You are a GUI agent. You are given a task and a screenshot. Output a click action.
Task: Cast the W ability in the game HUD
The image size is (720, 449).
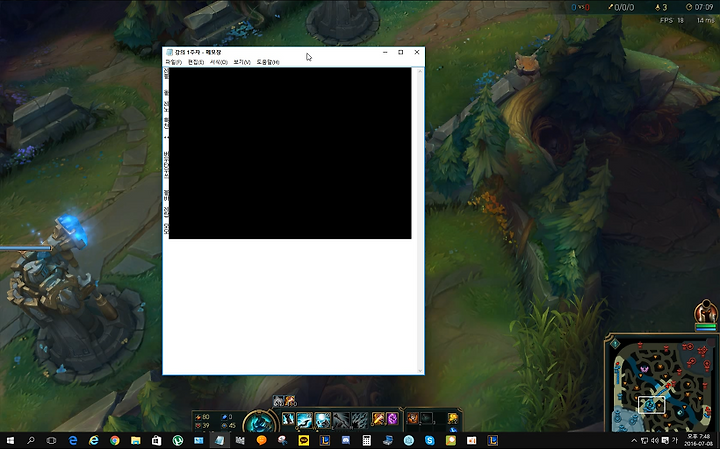[323, 419]
